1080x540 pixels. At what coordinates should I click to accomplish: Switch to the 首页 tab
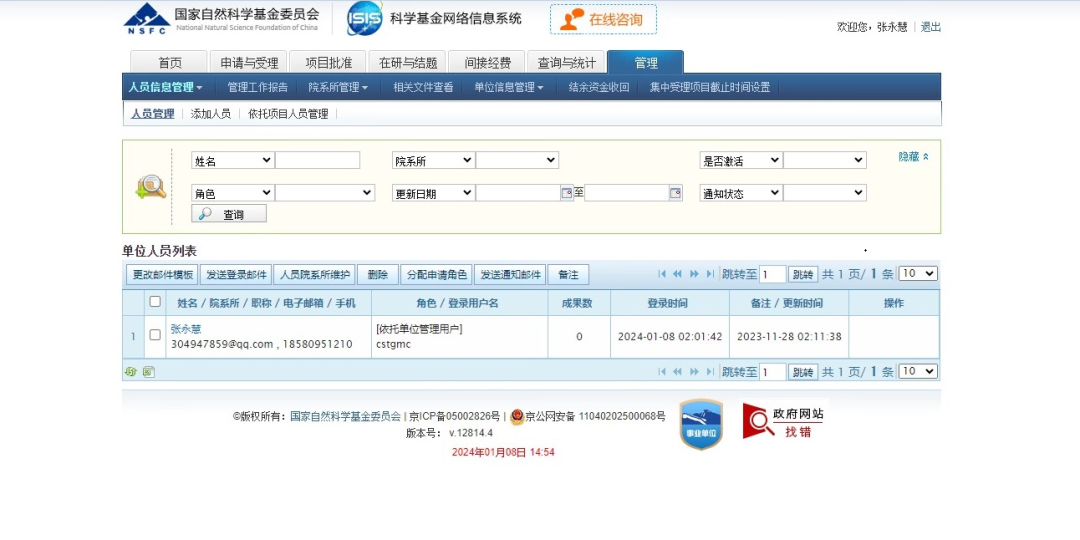click(169, 63)
